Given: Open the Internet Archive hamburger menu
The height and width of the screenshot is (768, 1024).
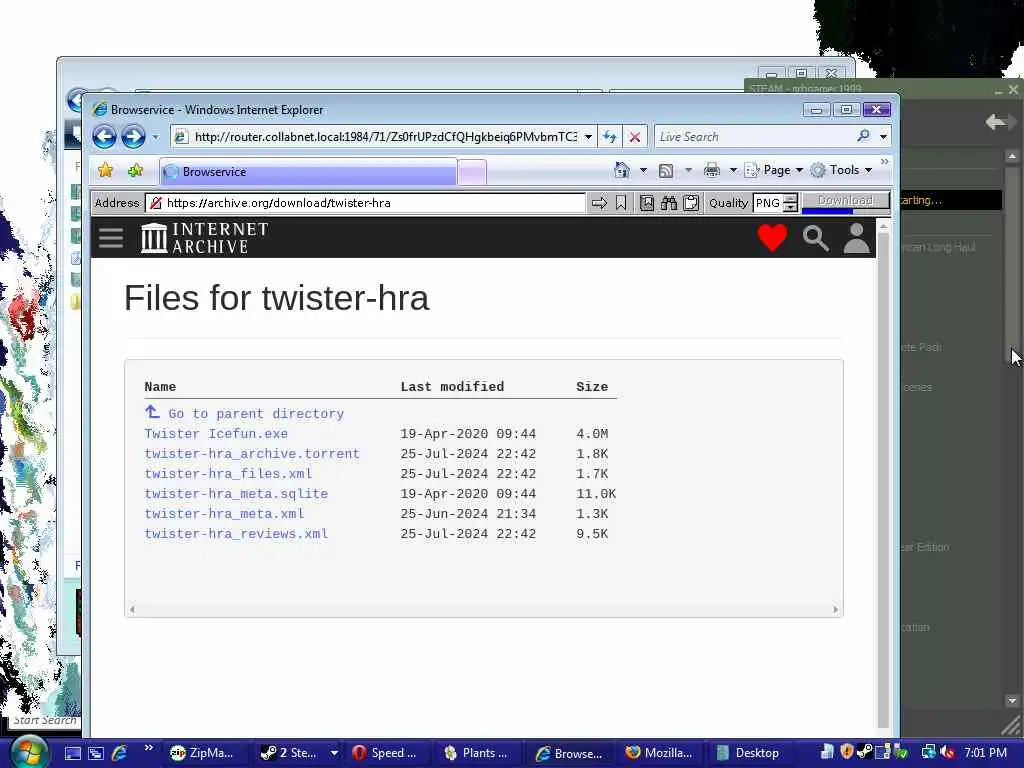Looking at the screenshot, I should 111,238.
